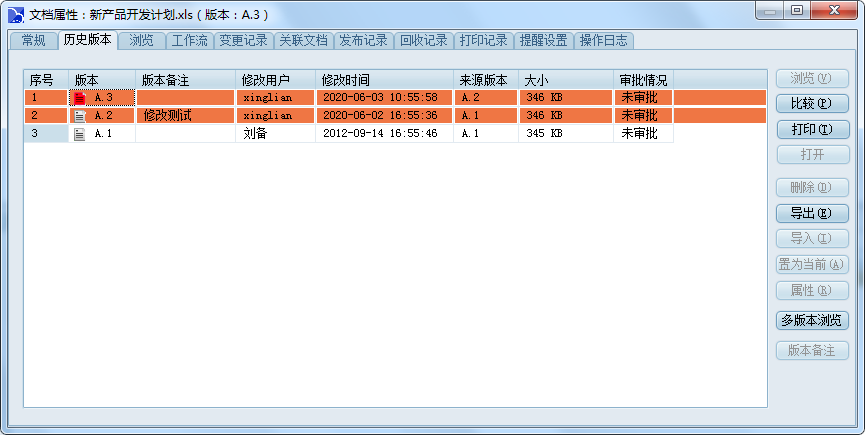
Task: Click the 打开 button
Action: [812, 154]
